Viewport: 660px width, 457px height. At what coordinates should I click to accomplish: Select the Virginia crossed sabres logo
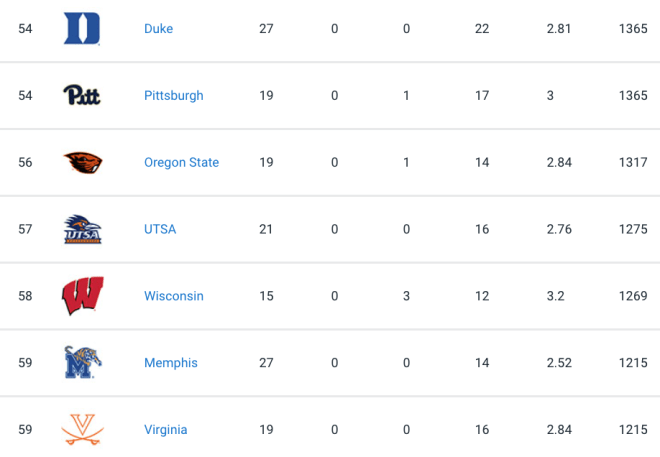(x=82, y=430)
